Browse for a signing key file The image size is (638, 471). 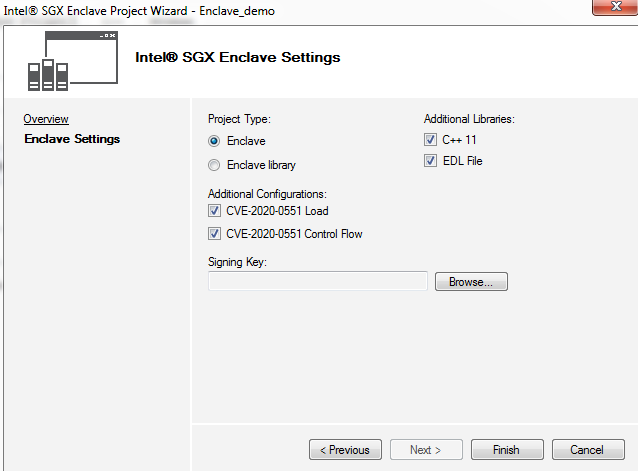[471, 282]
